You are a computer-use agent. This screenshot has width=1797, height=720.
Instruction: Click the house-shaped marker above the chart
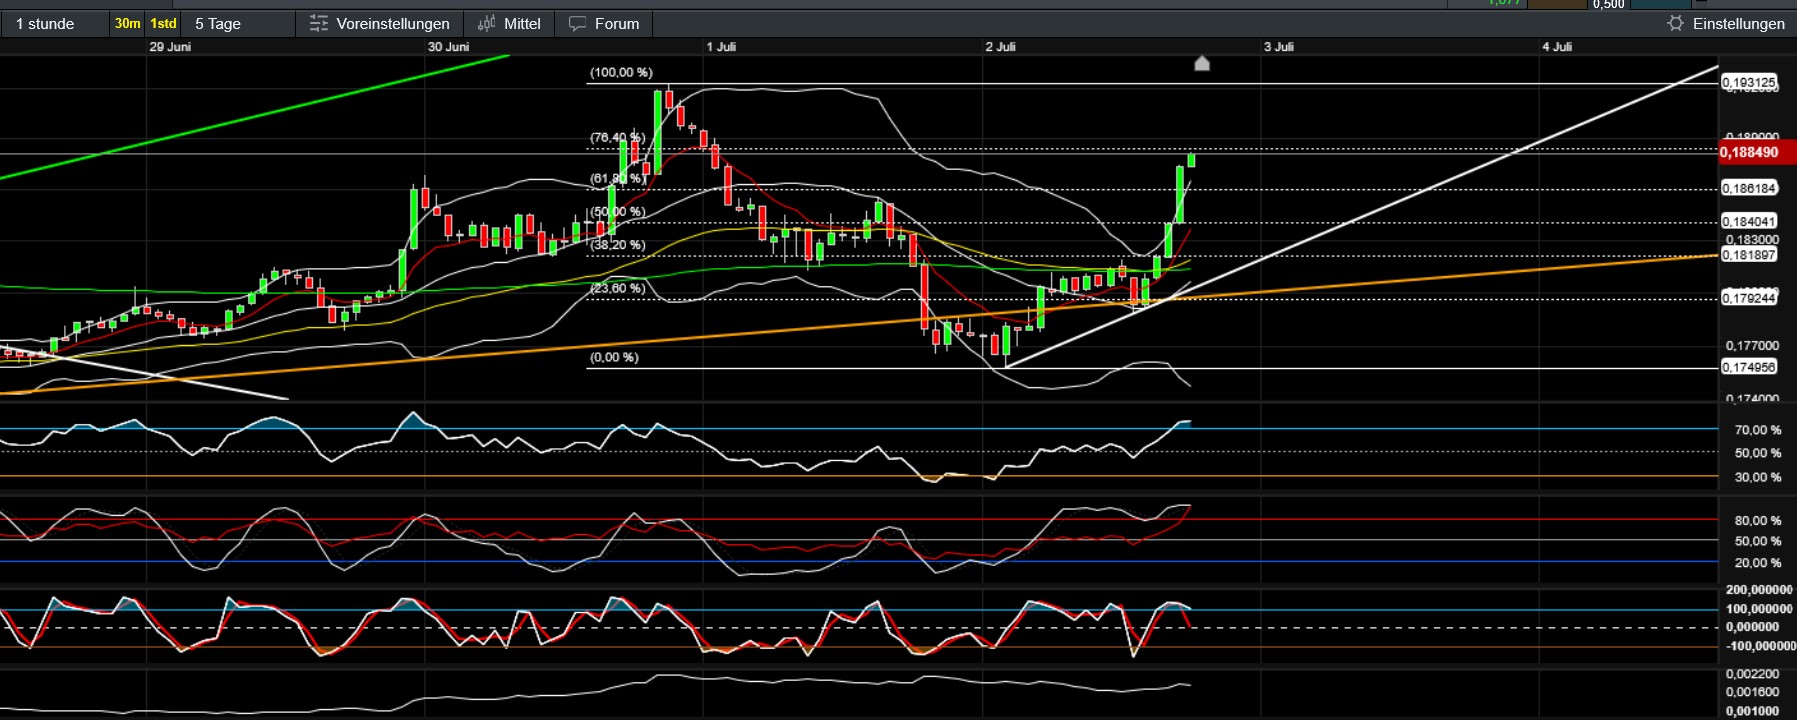[x=1202, y=64]
